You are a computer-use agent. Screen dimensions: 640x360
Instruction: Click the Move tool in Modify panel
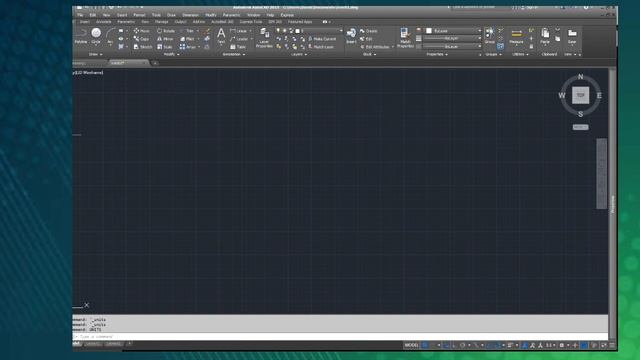(x=142, y=31)
